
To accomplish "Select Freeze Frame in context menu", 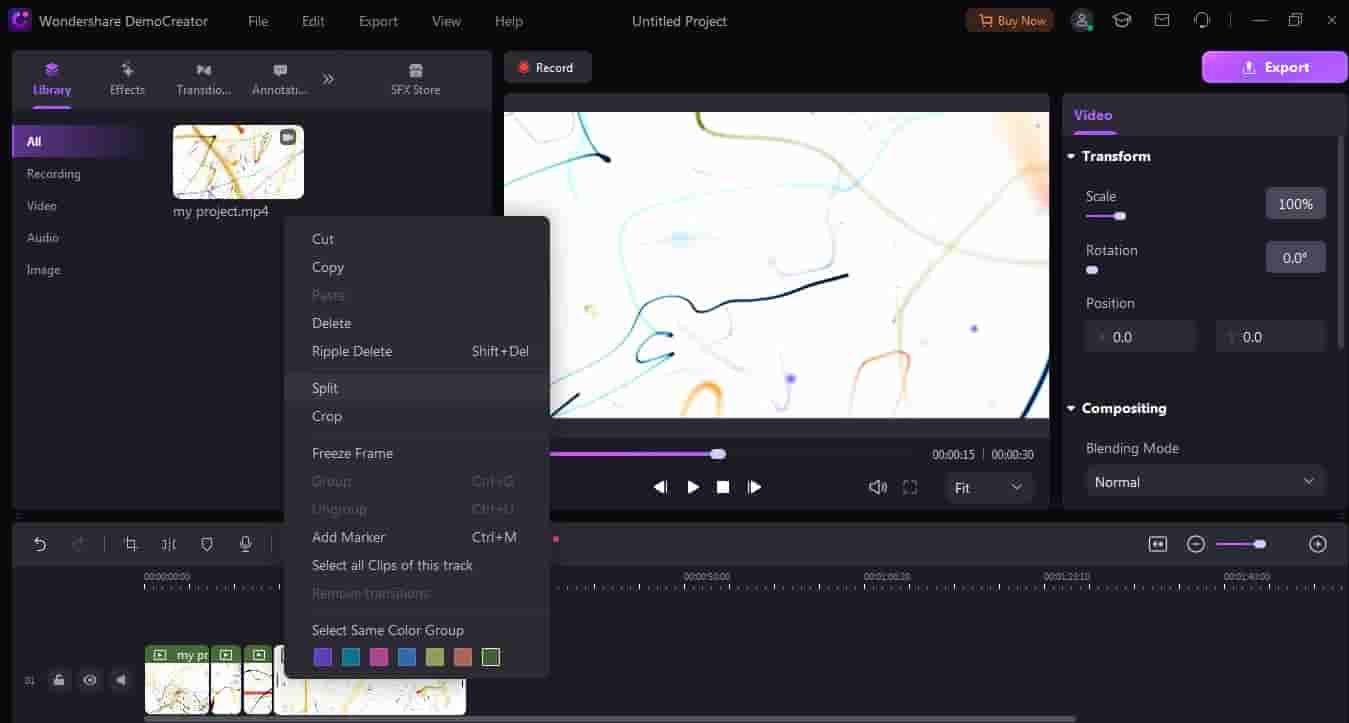I will tap(352, 453).
